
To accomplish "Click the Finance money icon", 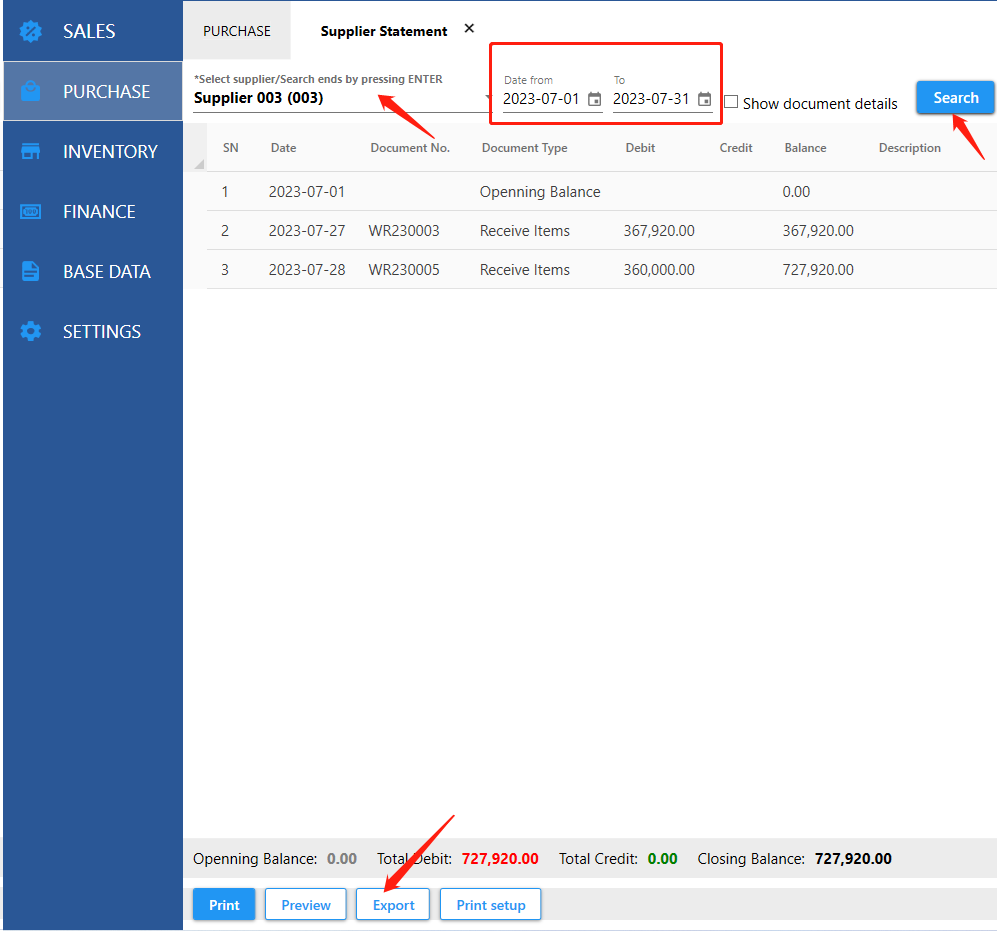I will [x=31, y=211].
